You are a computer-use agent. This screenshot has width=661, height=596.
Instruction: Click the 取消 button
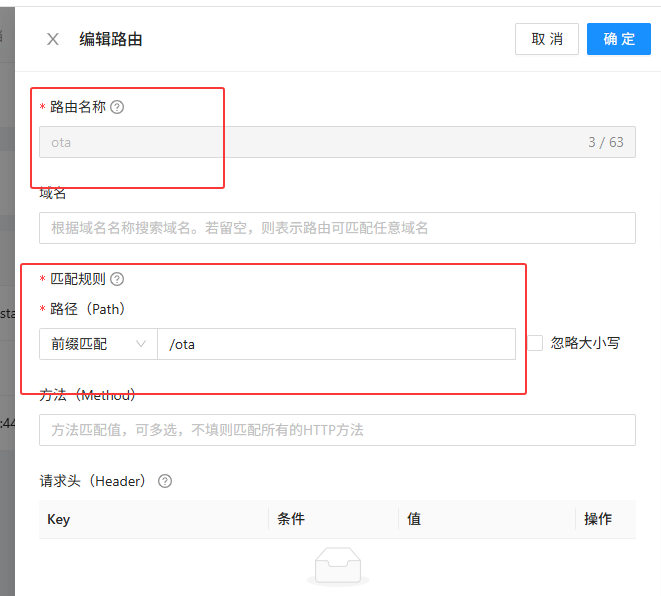pyautogui.click(x=547, y=39)
